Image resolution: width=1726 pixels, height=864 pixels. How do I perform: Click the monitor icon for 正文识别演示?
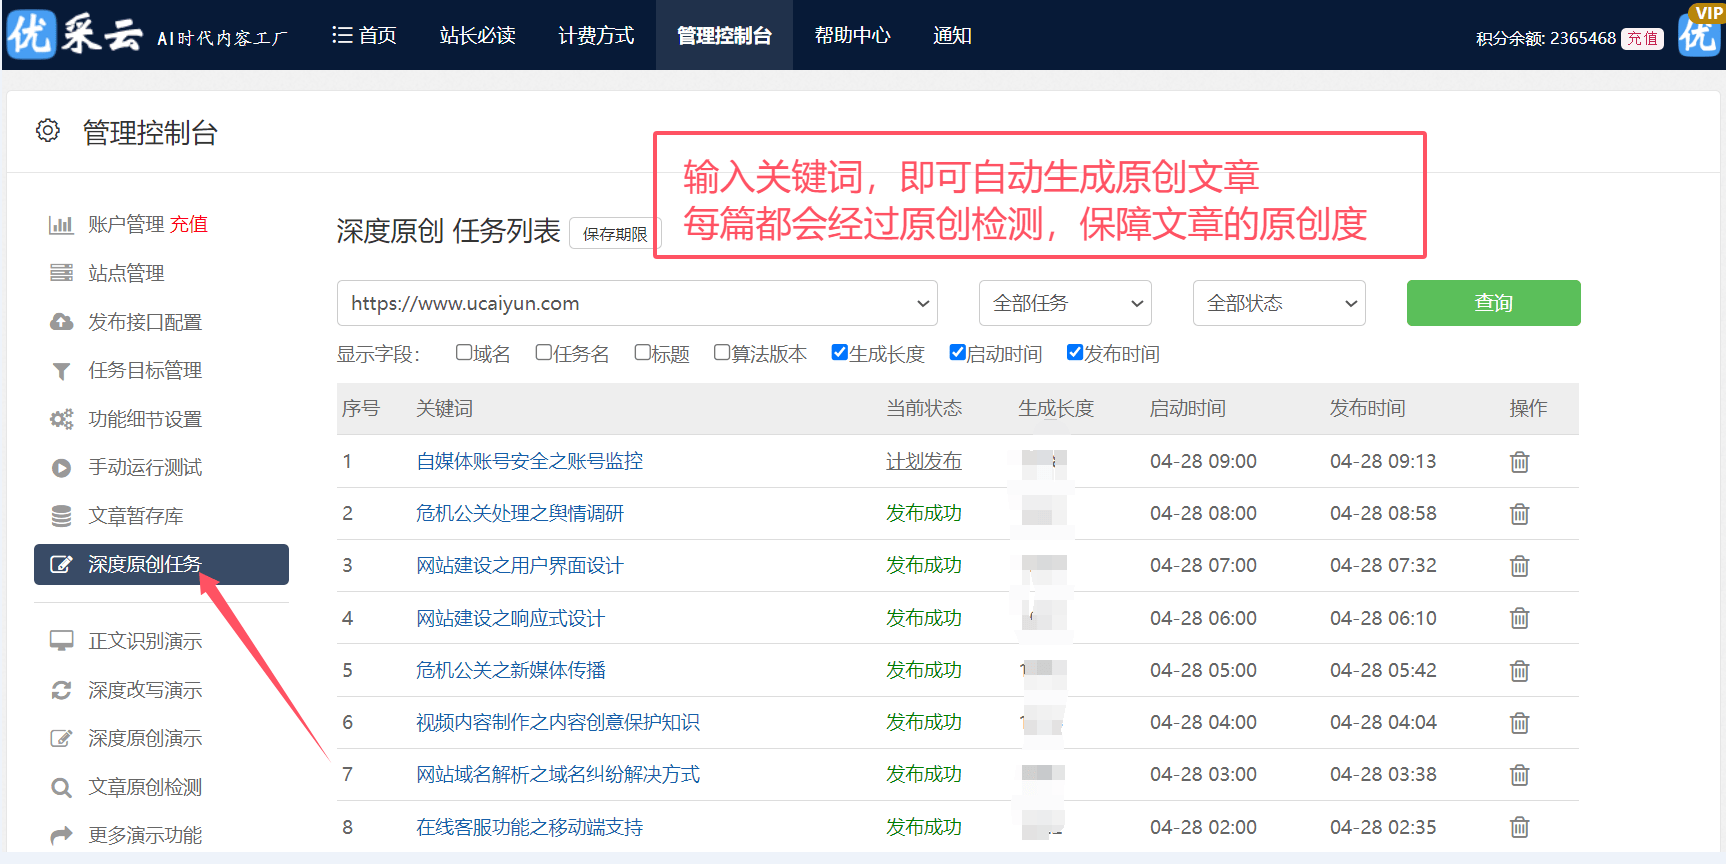point(61,641)
